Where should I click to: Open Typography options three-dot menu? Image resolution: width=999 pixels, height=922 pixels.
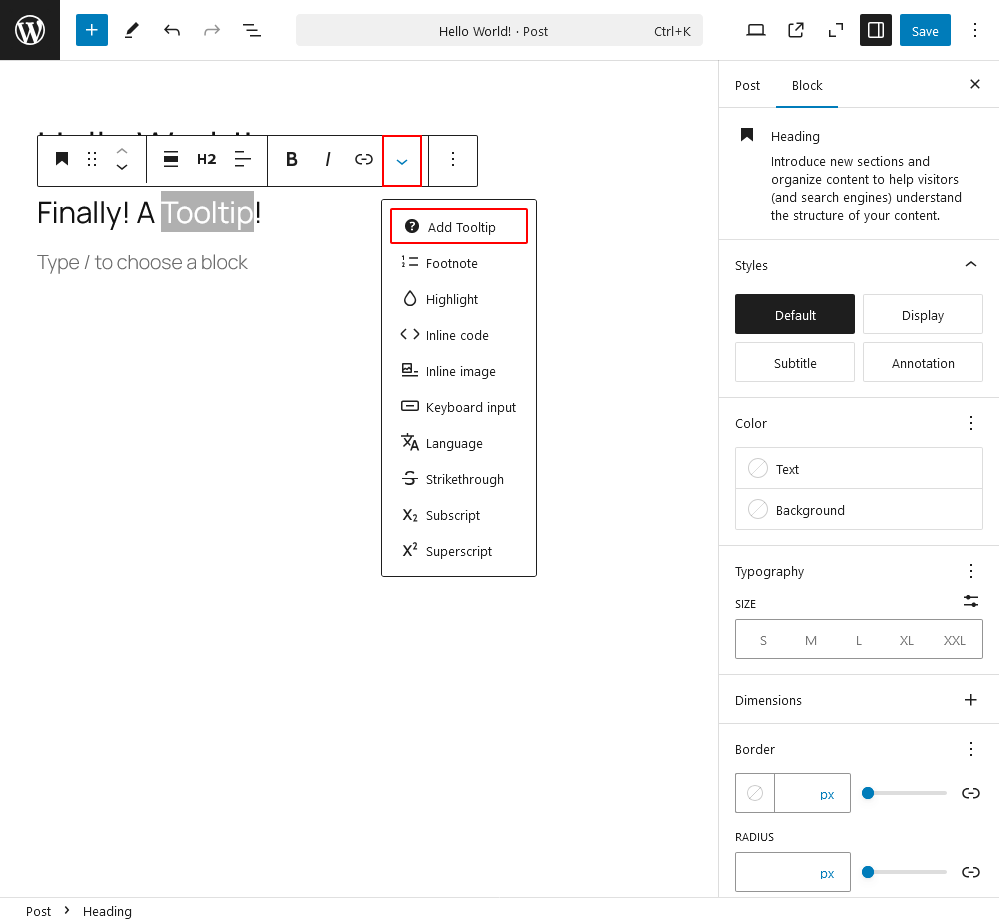click(970, 571)
